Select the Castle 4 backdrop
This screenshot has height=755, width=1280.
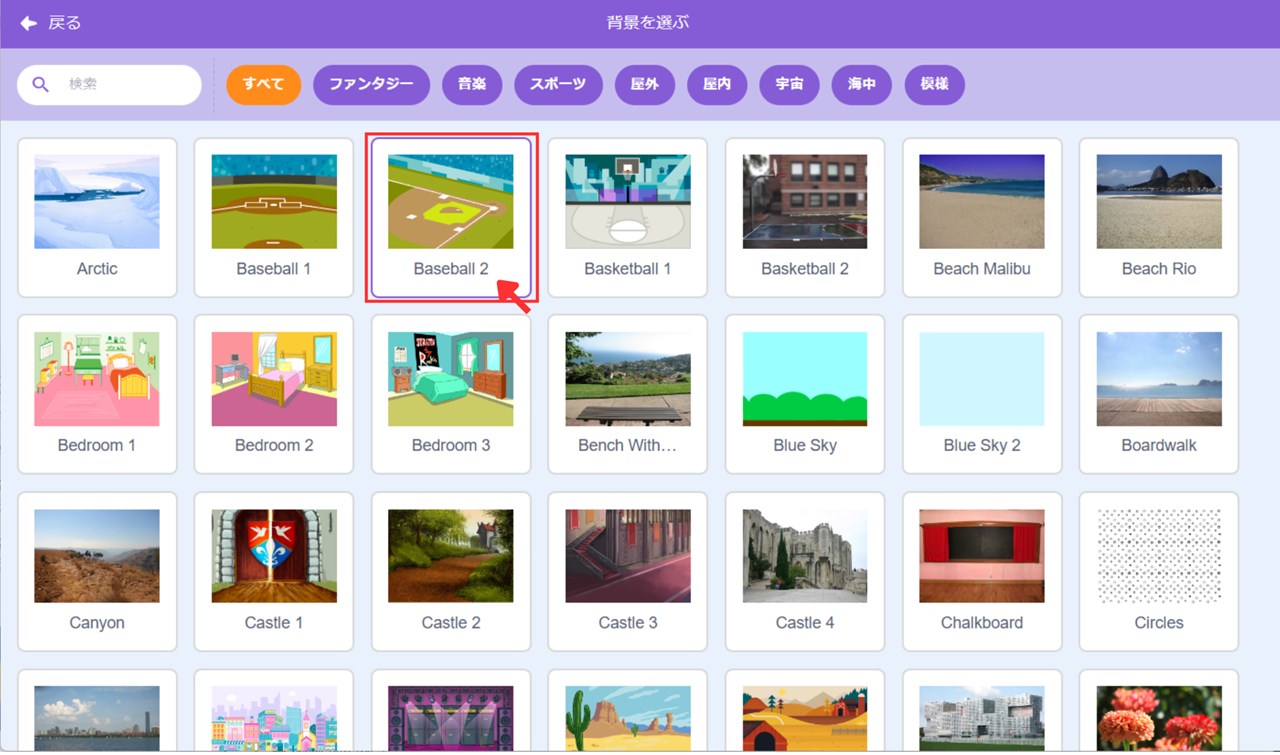805,571
